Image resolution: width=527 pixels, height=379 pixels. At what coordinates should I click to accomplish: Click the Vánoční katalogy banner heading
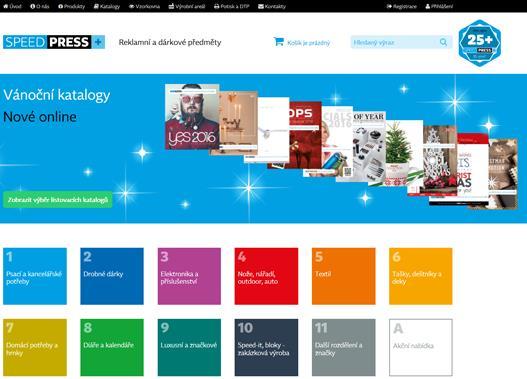[x=57, y=95]
